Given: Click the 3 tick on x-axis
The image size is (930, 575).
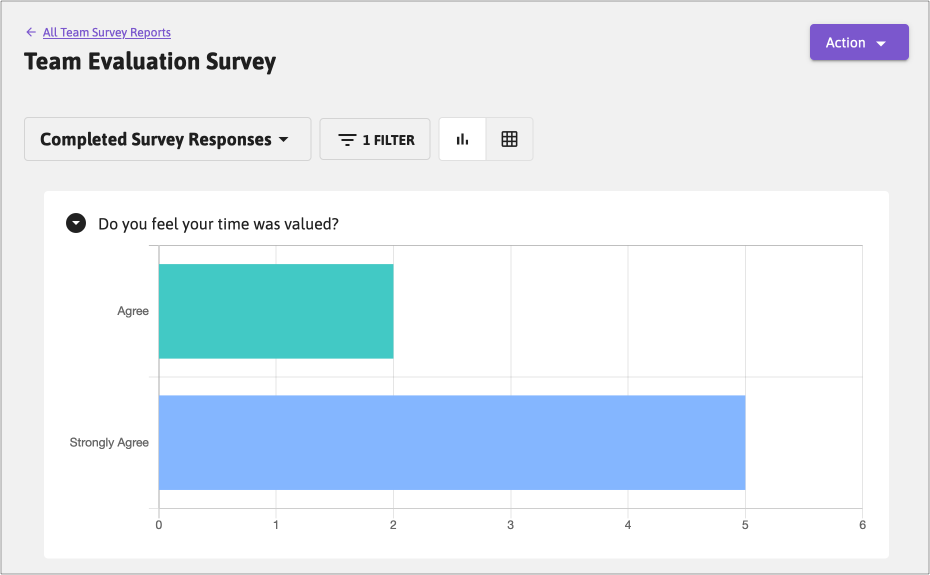Looking at the screenshot, I should 510,525.
